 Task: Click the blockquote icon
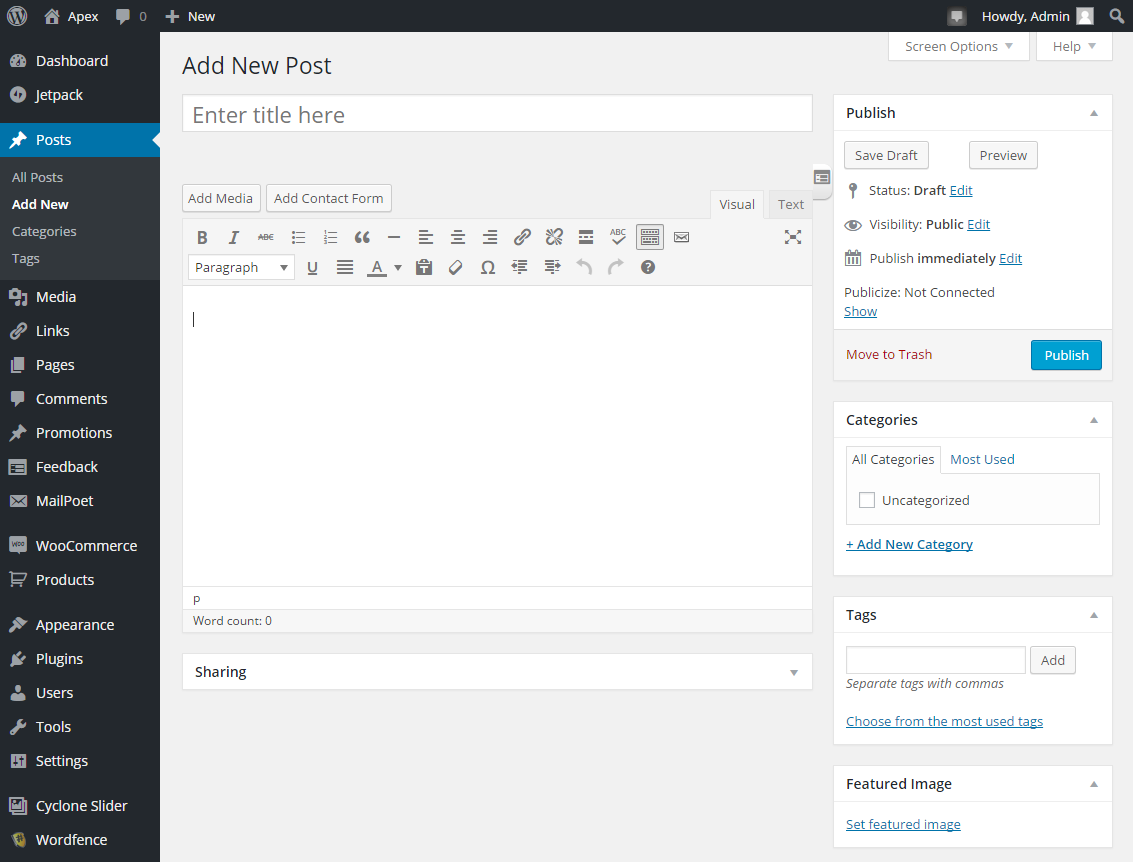click(x=362, y=237)
